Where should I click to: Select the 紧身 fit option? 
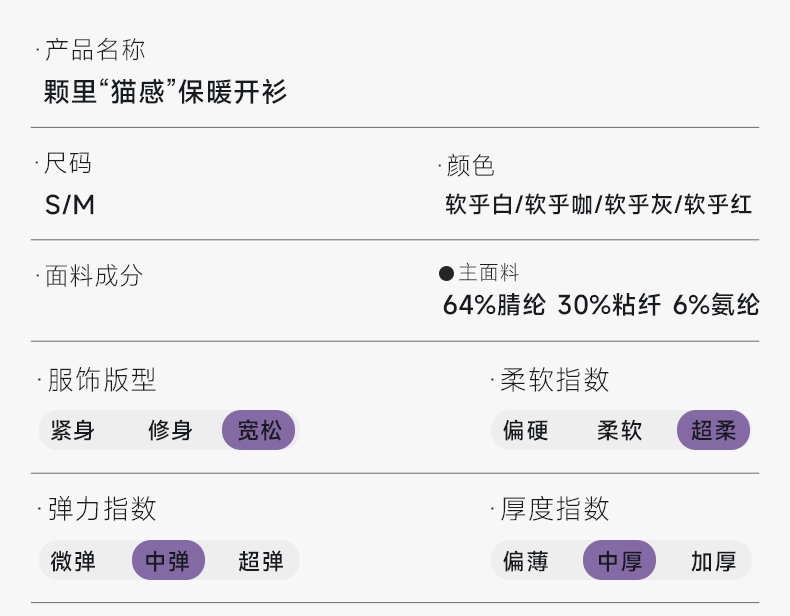(x=72, y=431)
